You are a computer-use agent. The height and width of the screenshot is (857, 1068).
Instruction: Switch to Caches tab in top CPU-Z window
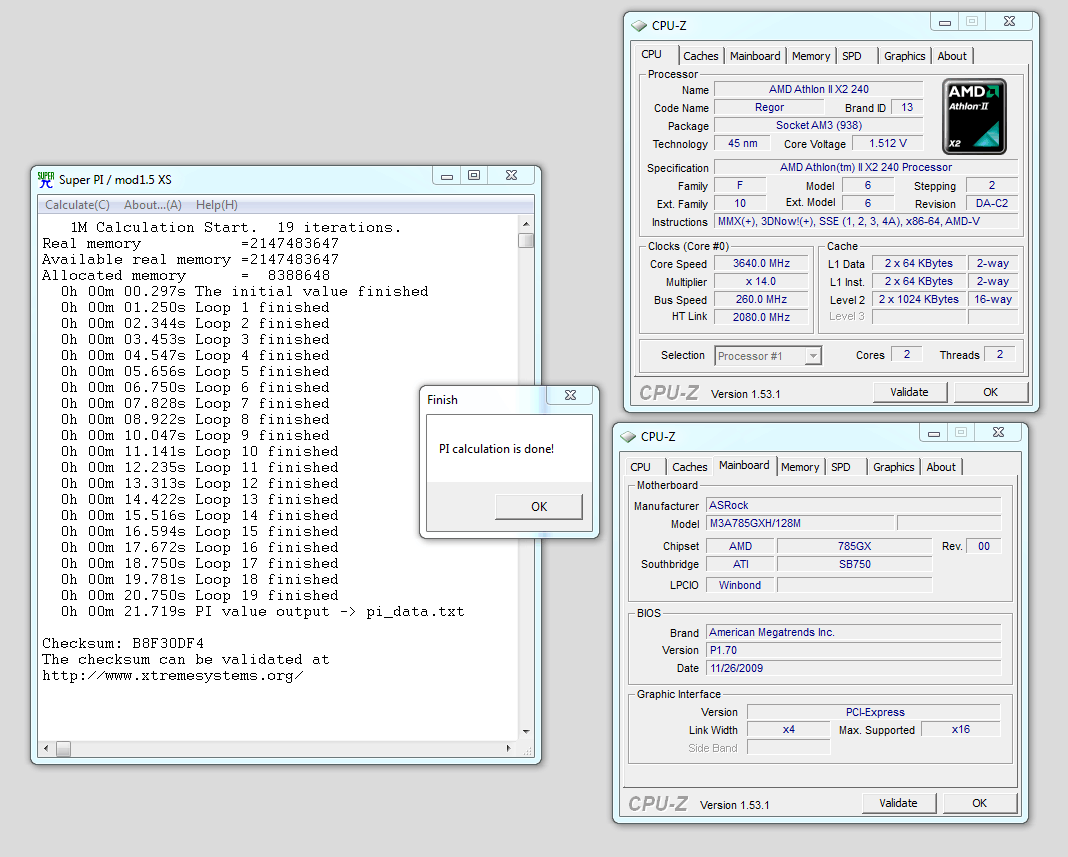pos(701,57)
